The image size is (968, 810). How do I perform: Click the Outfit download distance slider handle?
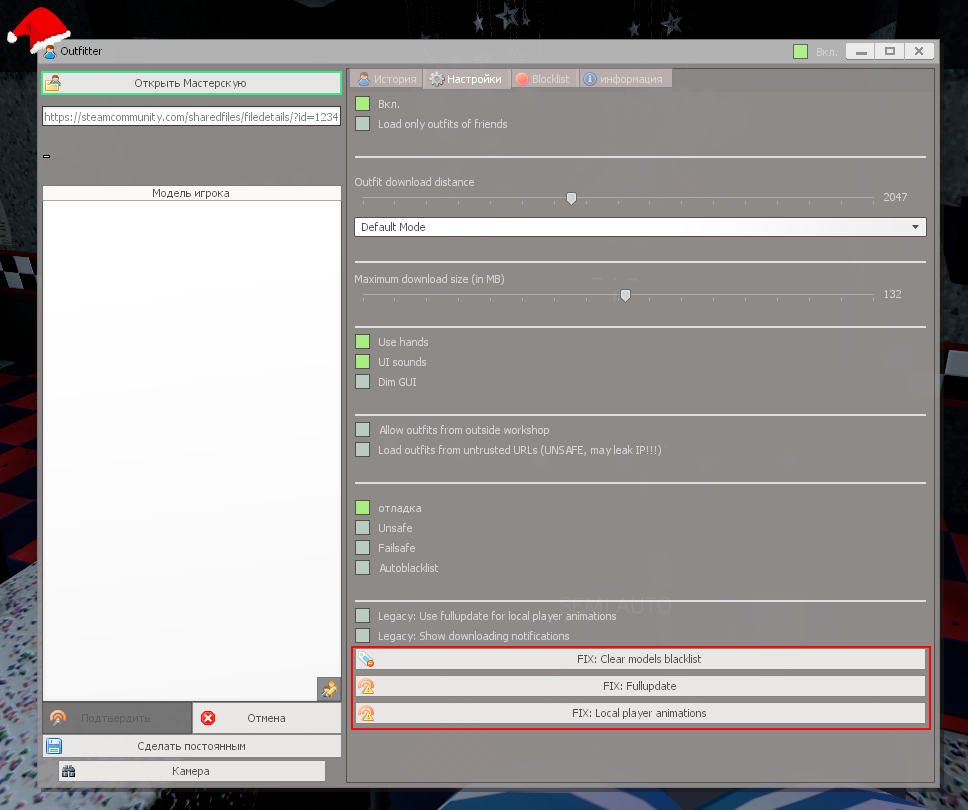(572, 198)
